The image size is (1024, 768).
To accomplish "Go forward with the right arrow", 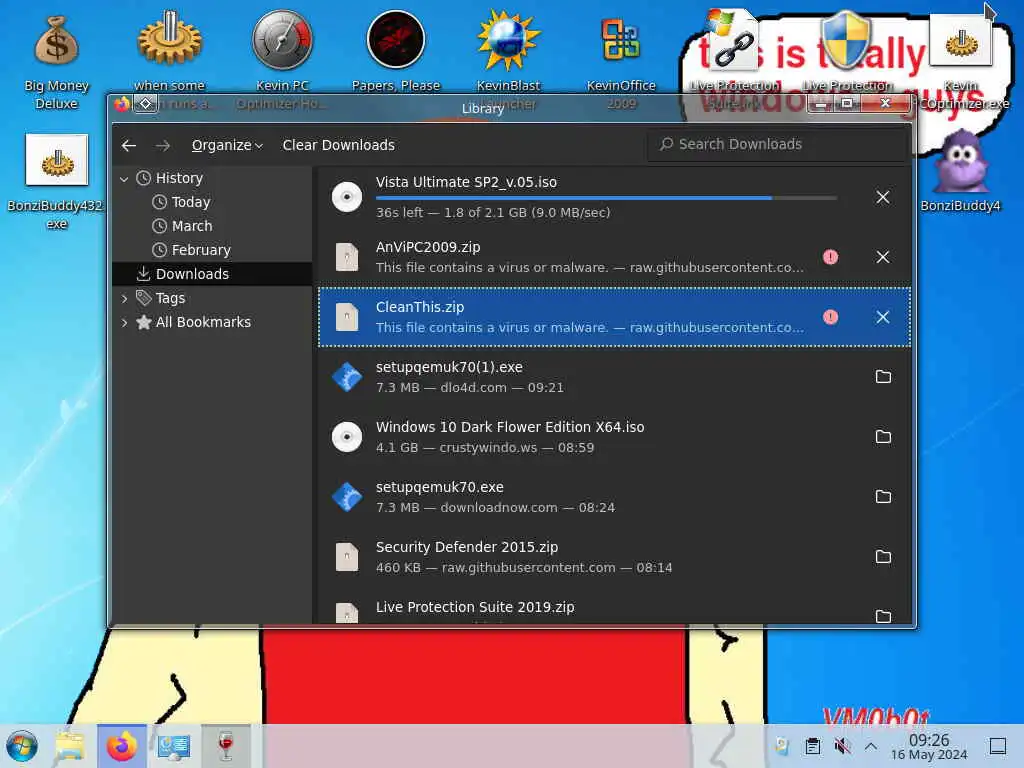I will (163, 145).
